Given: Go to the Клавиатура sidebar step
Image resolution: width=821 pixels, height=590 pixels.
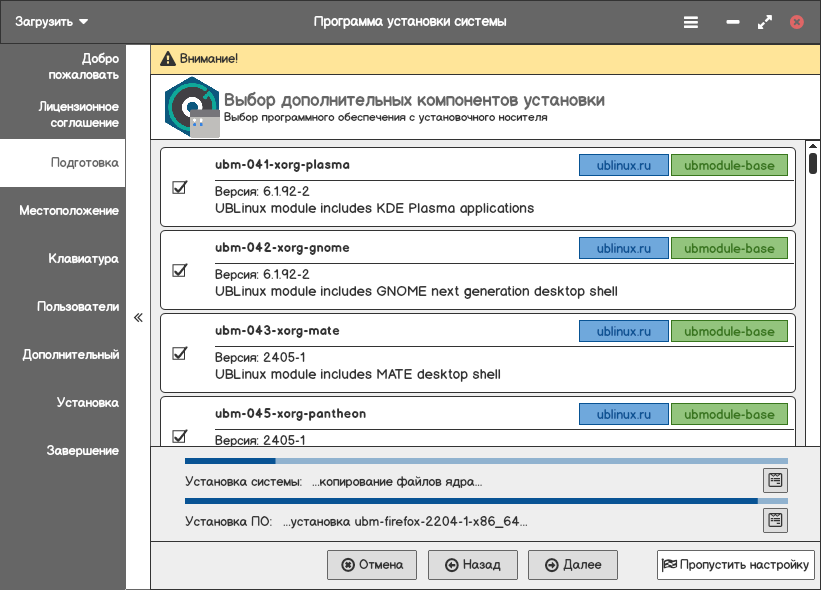Looking at the screenshot, I should click(84, 259).
